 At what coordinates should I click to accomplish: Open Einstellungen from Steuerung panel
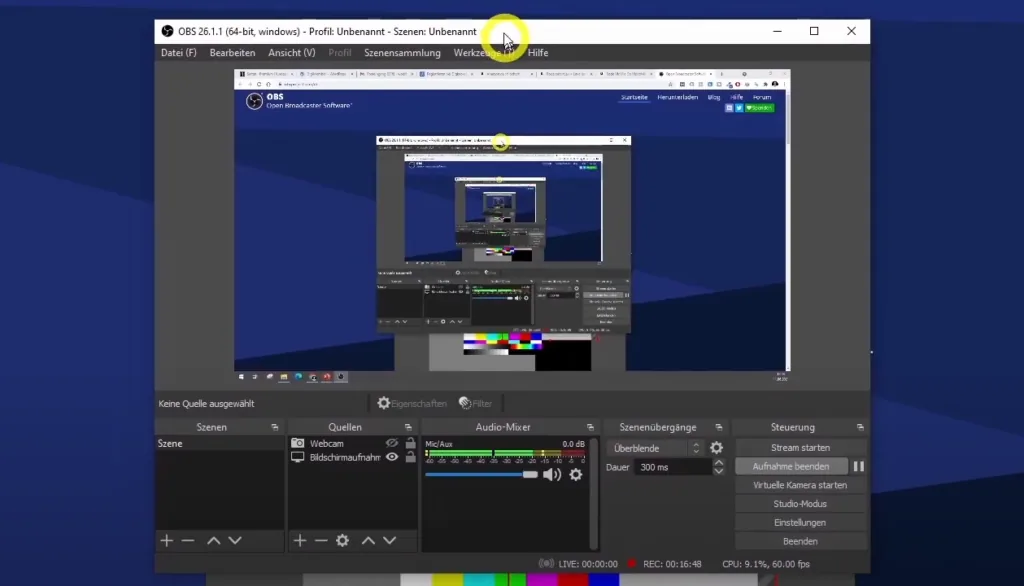(x=800, y=523)
